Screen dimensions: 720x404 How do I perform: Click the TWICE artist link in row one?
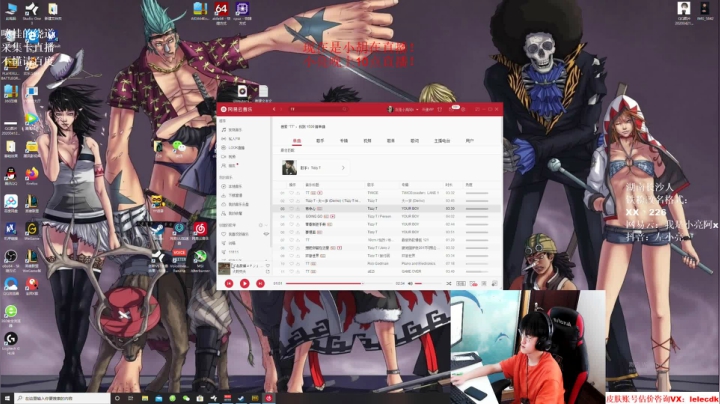(373, 193)
